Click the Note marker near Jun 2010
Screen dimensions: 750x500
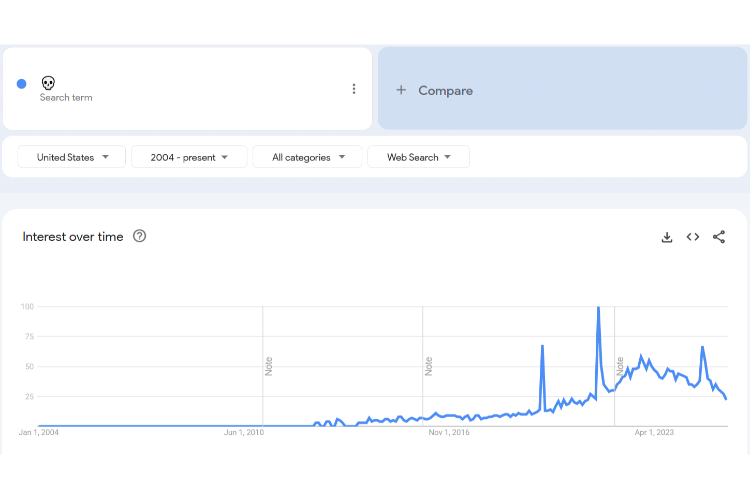[268, 366]
